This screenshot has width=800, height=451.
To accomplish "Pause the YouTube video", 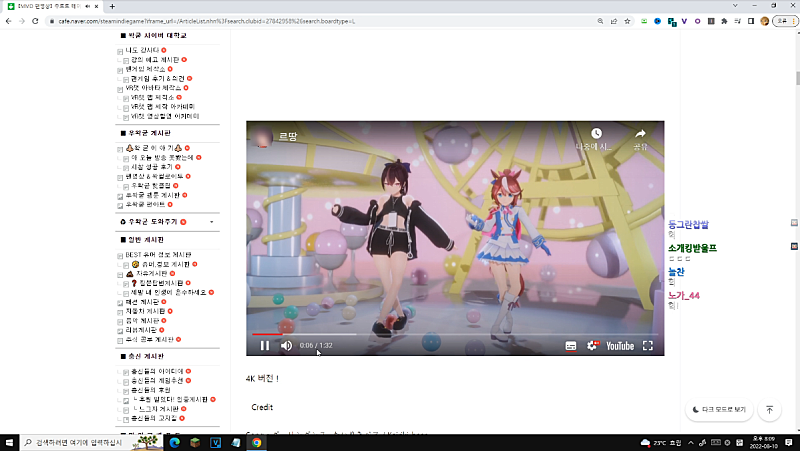I will pyautogui.click(x=264, y=345).
